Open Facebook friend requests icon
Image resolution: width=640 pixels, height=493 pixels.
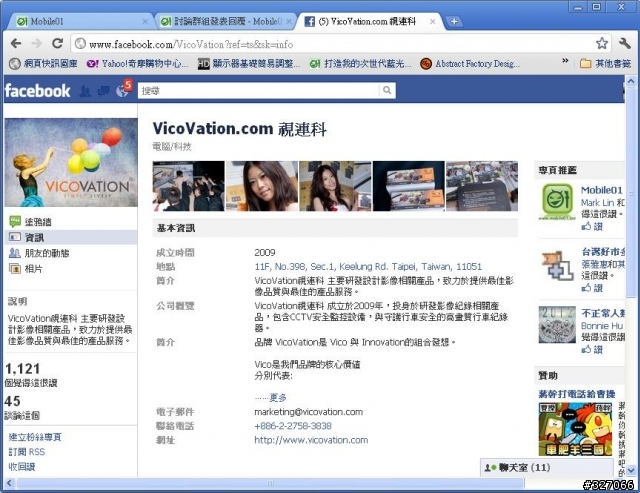point(85,91)
